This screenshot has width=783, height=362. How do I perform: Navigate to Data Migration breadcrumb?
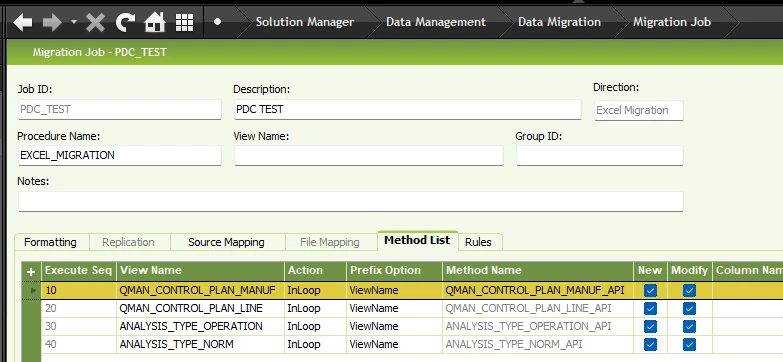559,22
